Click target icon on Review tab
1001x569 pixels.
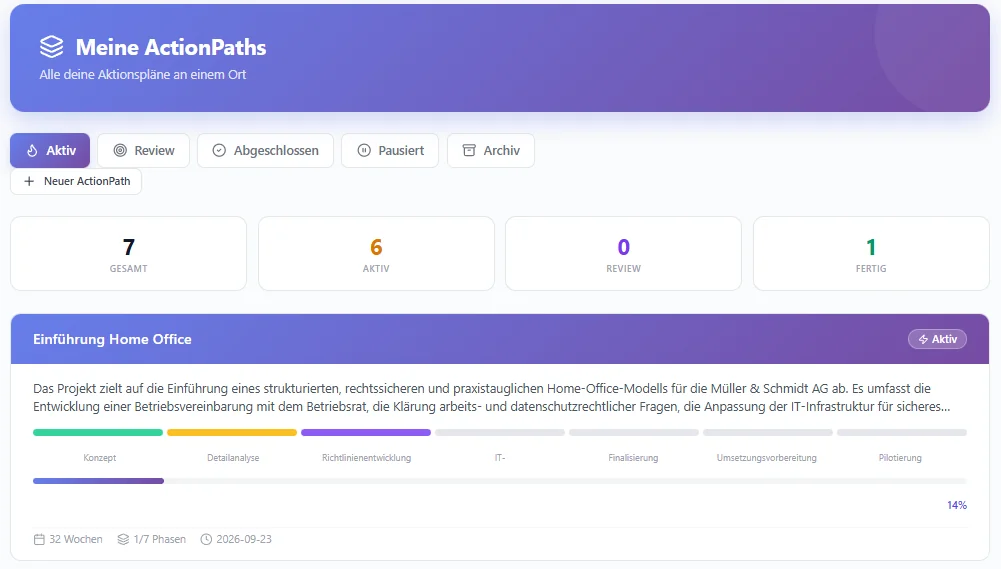click(120, 151)
